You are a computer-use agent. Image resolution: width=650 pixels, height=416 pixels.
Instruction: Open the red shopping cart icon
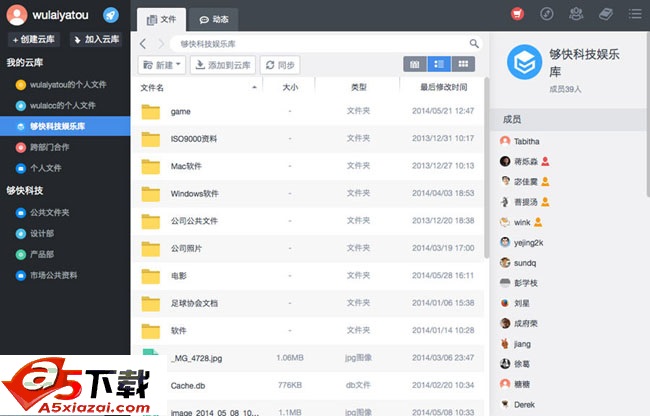517,14
